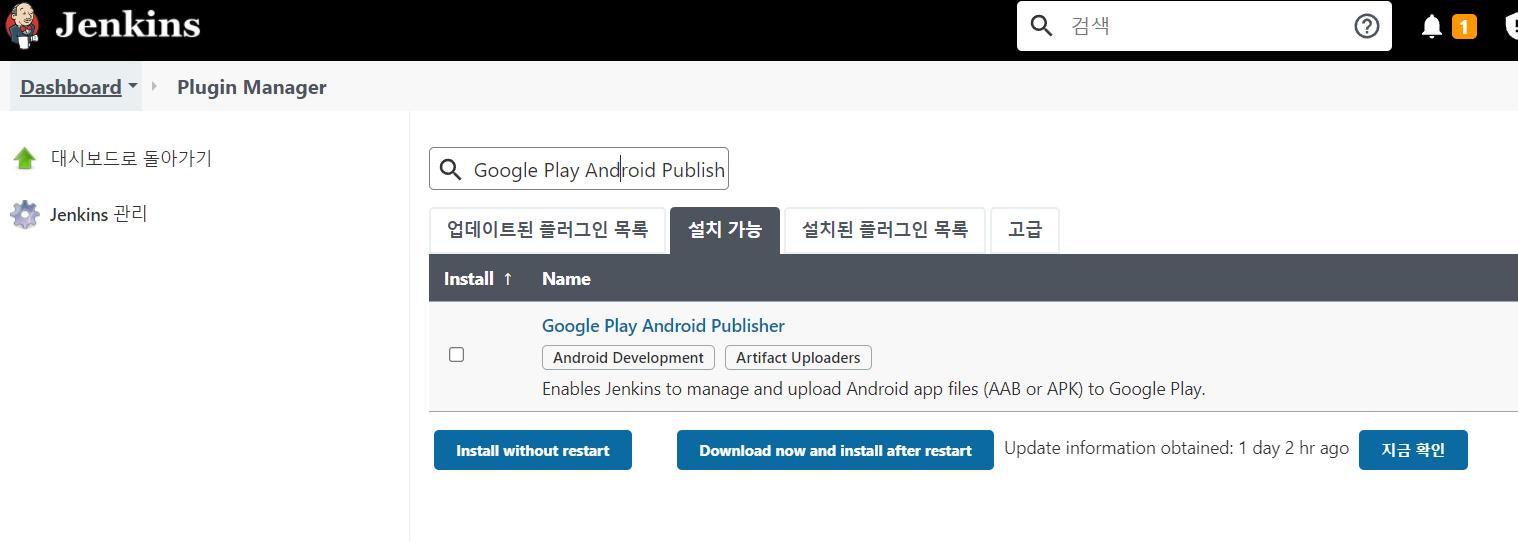Open the notifications bell icon

[x=1432, y=27]
